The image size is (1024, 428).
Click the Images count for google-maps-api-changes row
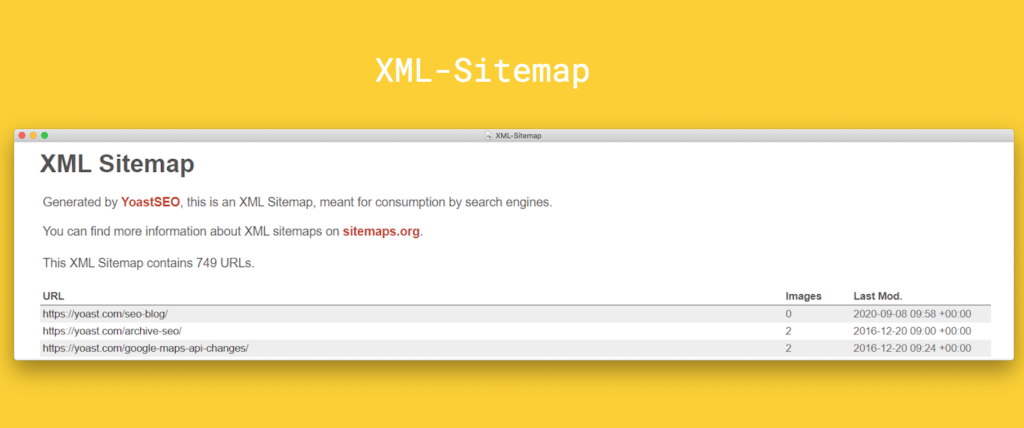[788, 348]
